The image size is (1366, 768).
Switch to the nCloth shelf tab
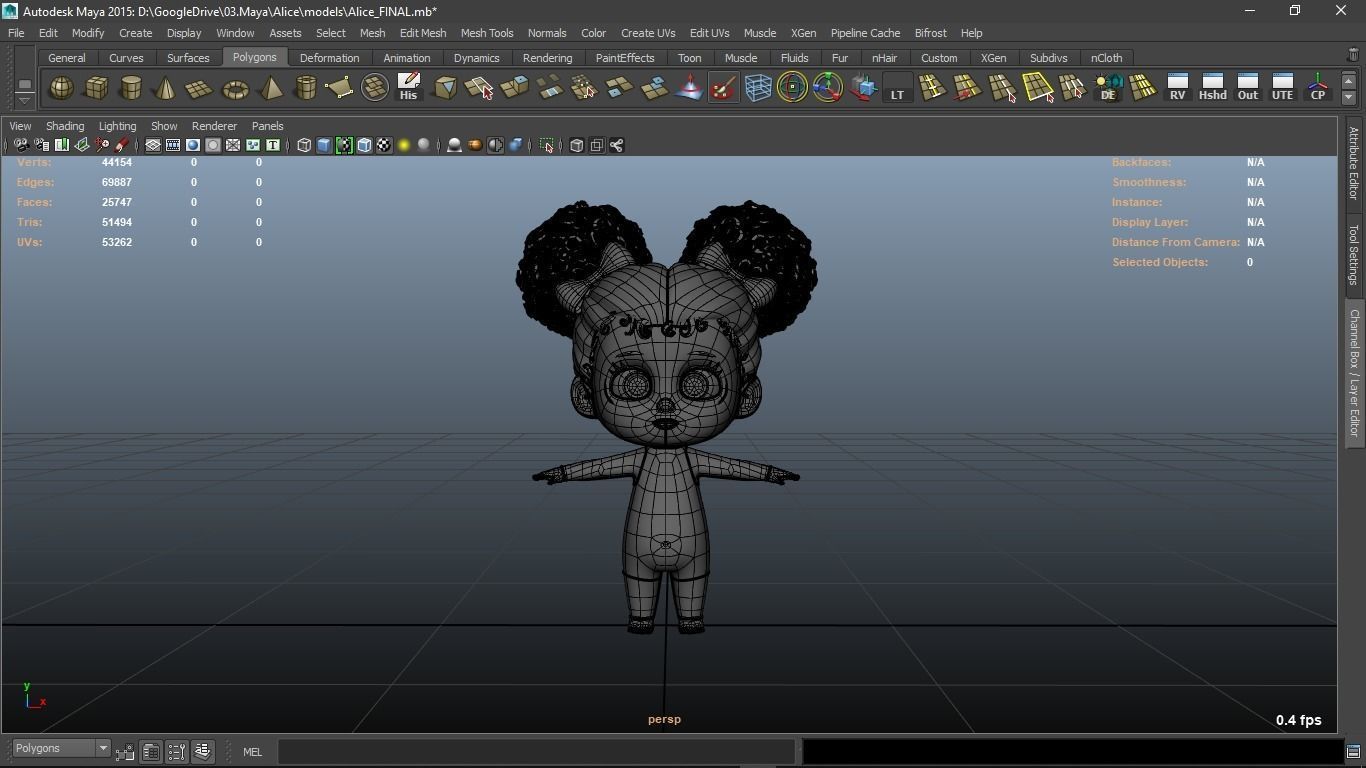point(1106,58)
